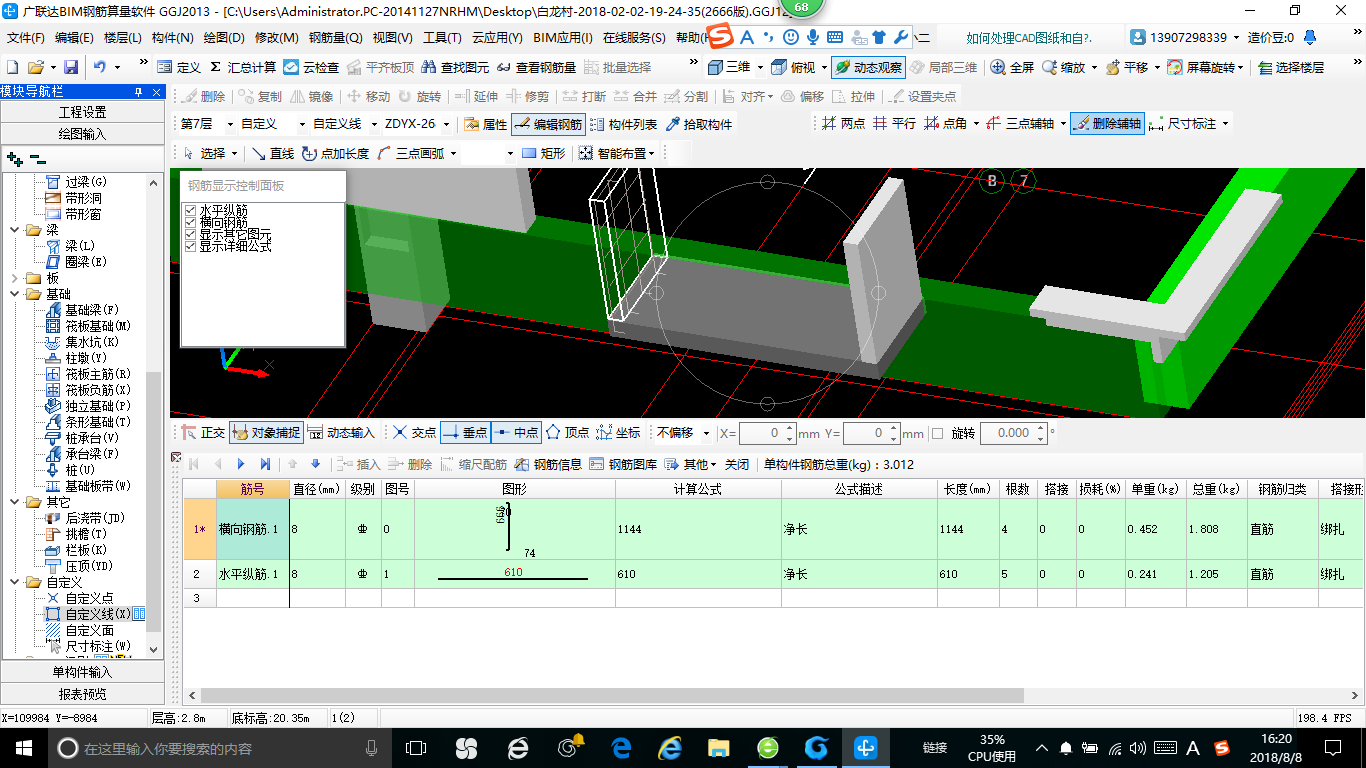Image resolution: width=1366 pixels, height=768 pixels.
Task: Open 工具(T) menu
Action: tap(442, 38)
